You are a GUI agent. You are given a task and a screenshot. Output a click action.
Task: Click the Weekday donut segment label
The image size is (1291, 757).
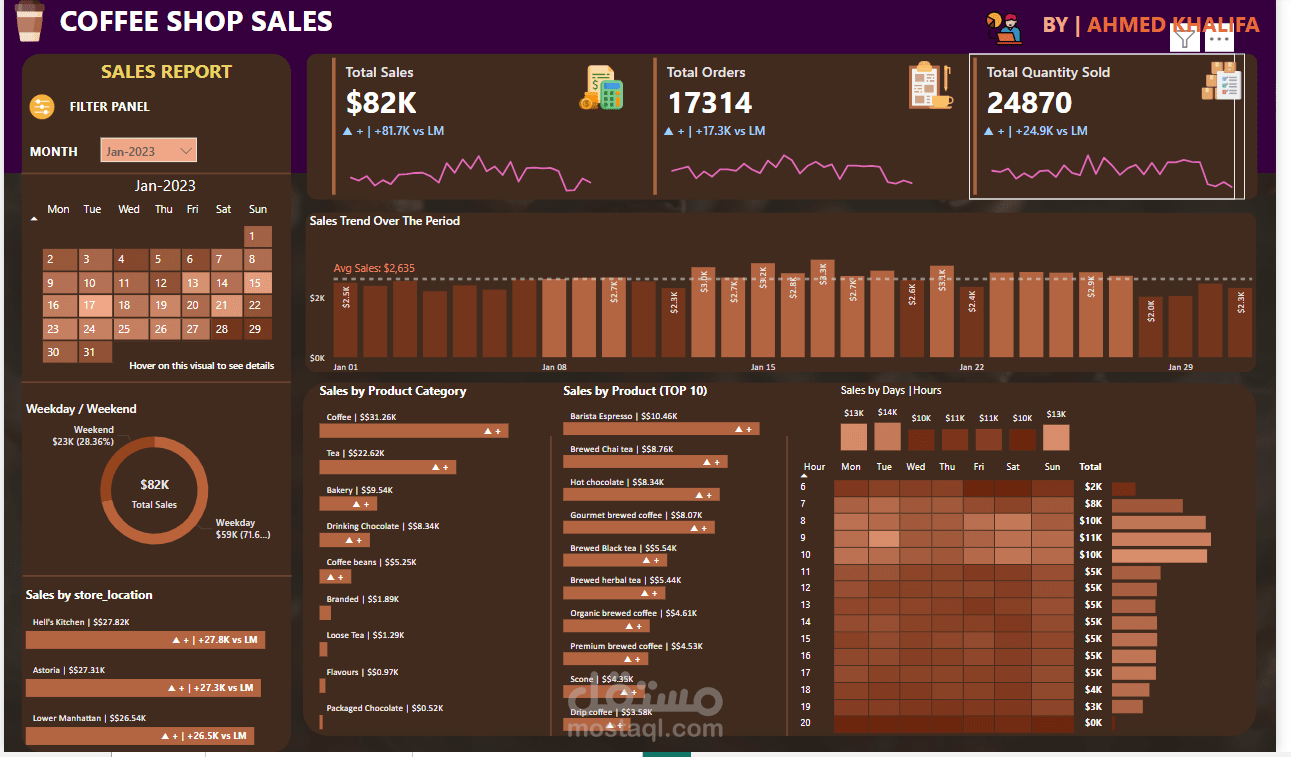coord(243,528)
